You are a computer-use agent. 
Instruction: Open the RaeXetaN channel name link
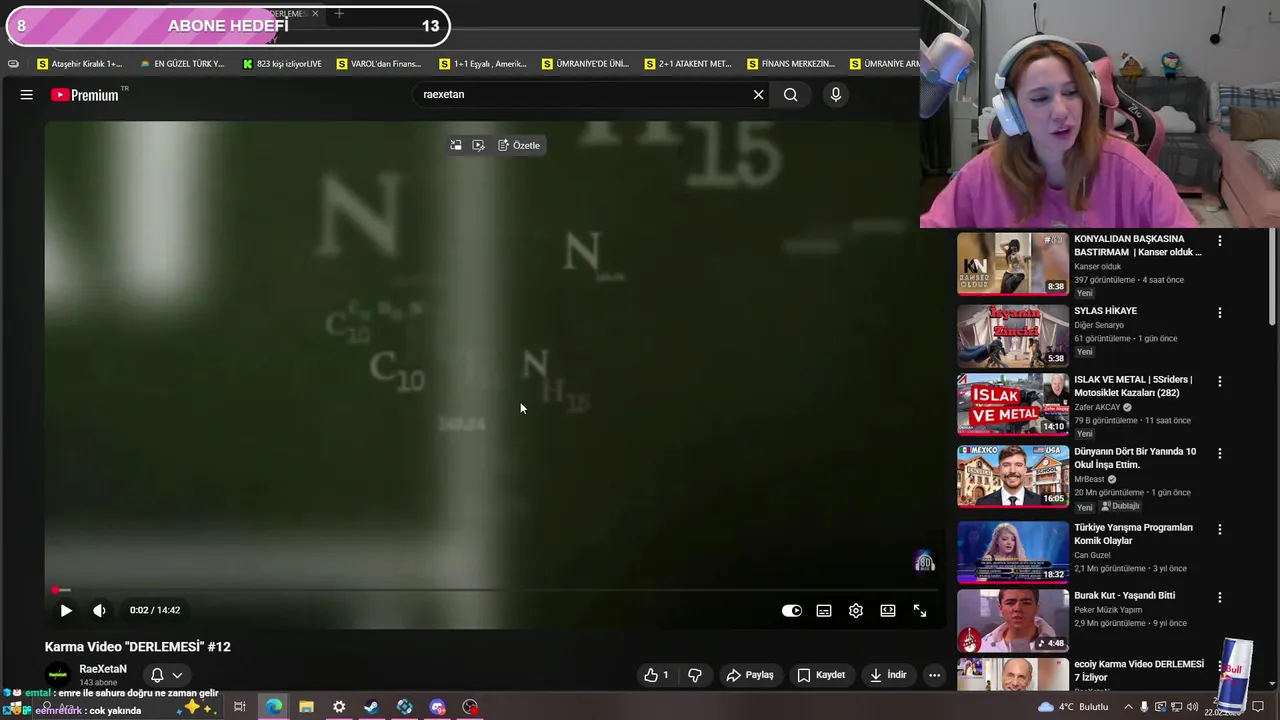point(103,669)
